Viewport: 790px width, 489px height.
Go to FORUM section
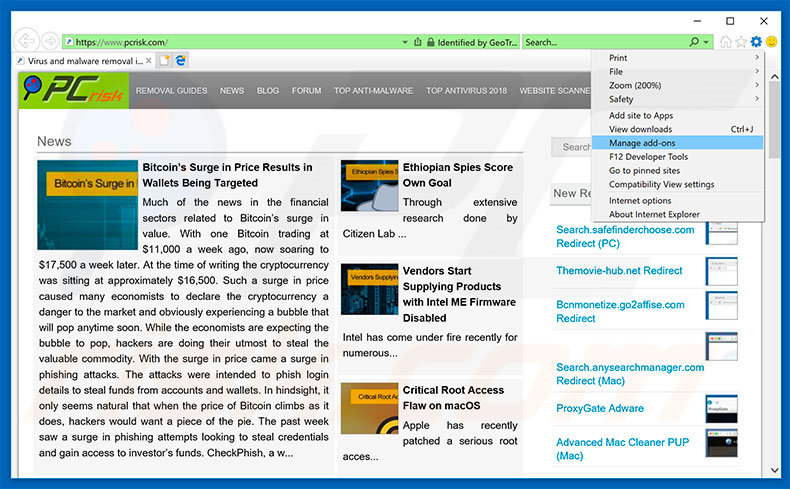click(x=306, y=91)
